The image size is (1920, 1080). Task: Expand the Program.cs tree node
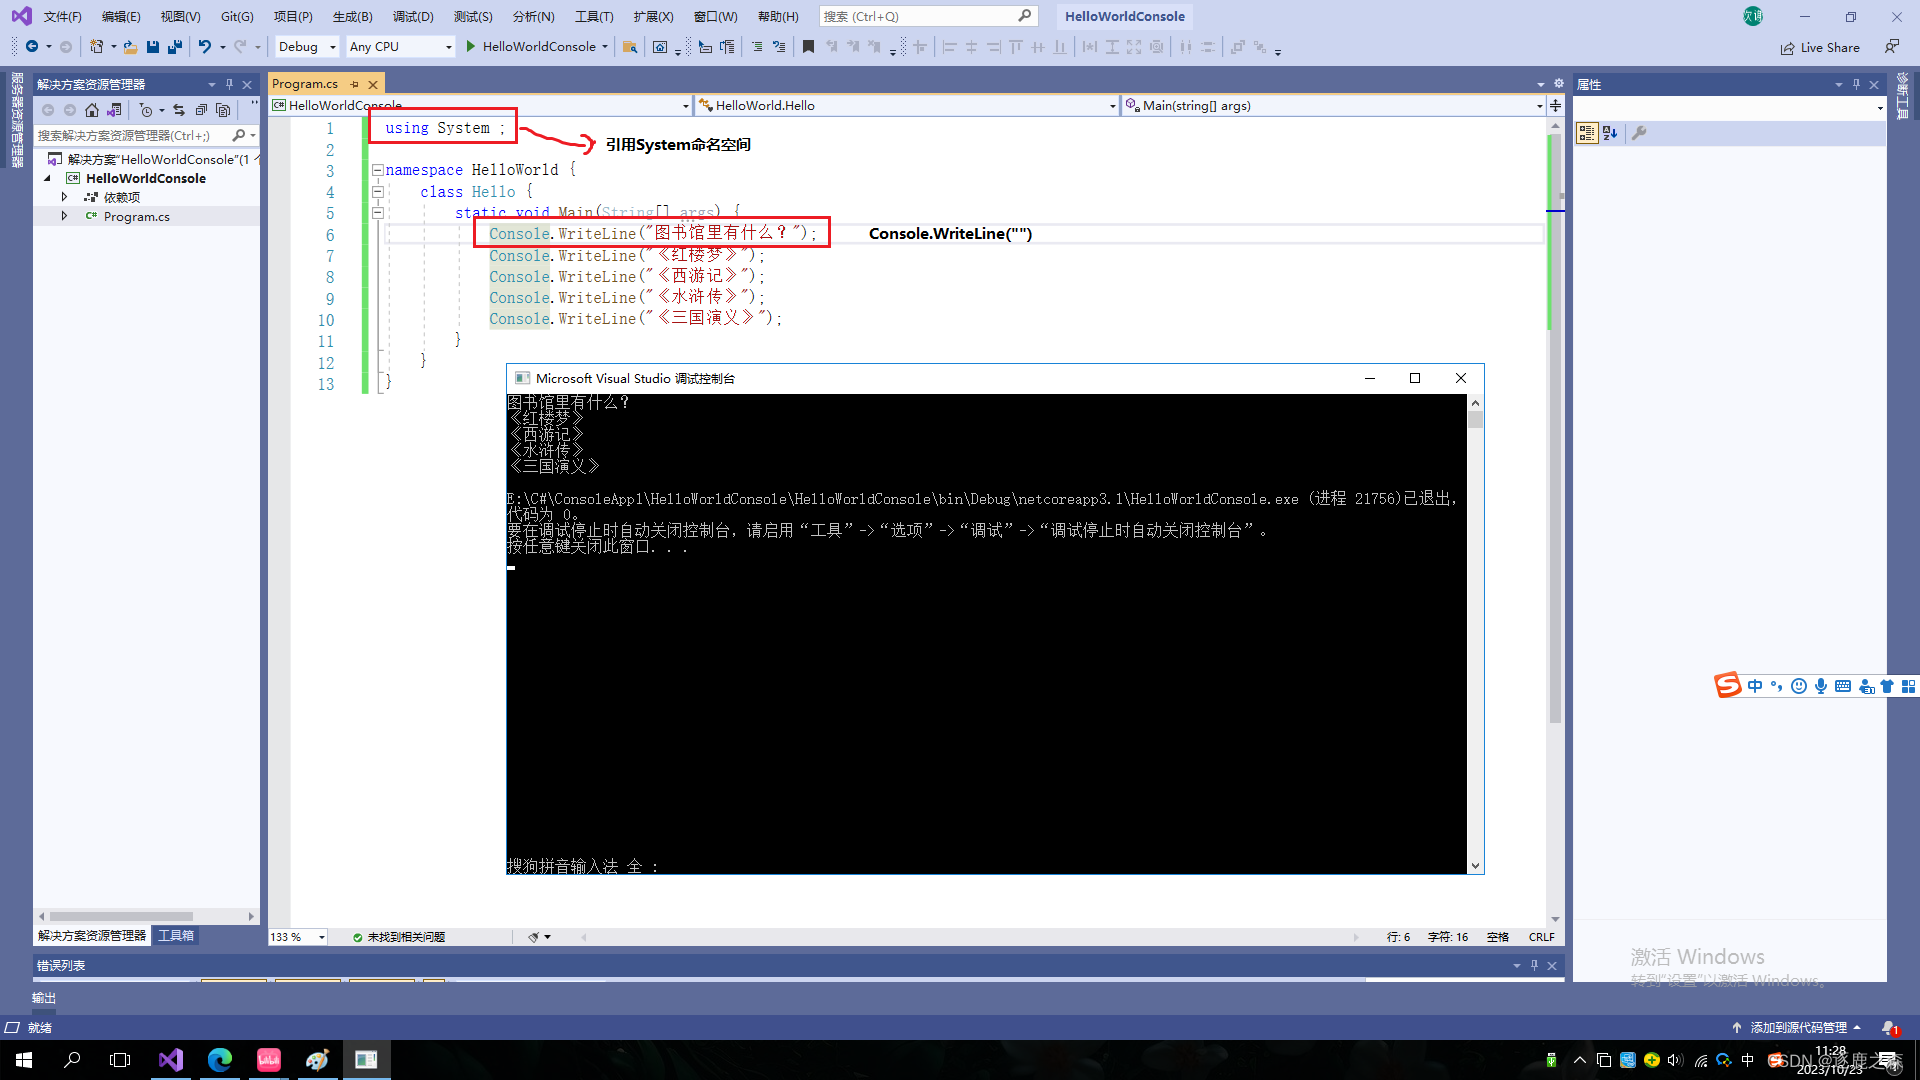(x=65, y=216)
